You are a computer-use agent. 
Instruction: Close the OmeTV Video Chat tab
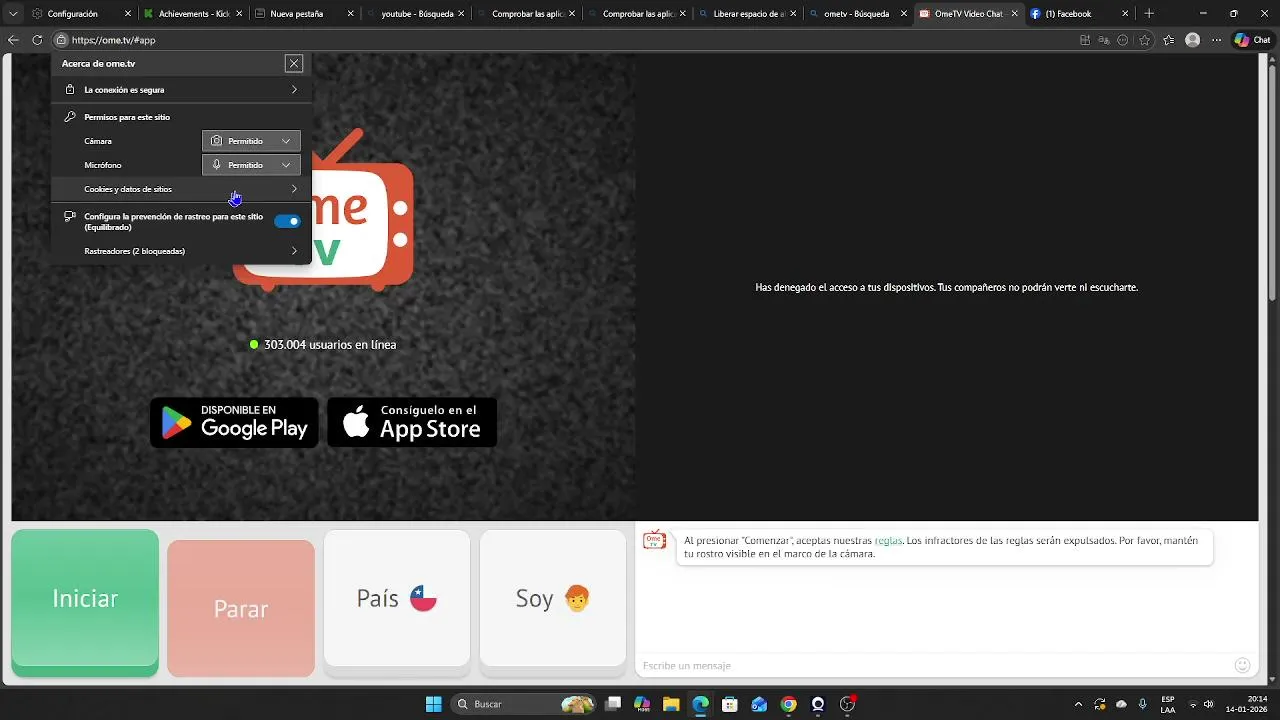click(1015, 14)
